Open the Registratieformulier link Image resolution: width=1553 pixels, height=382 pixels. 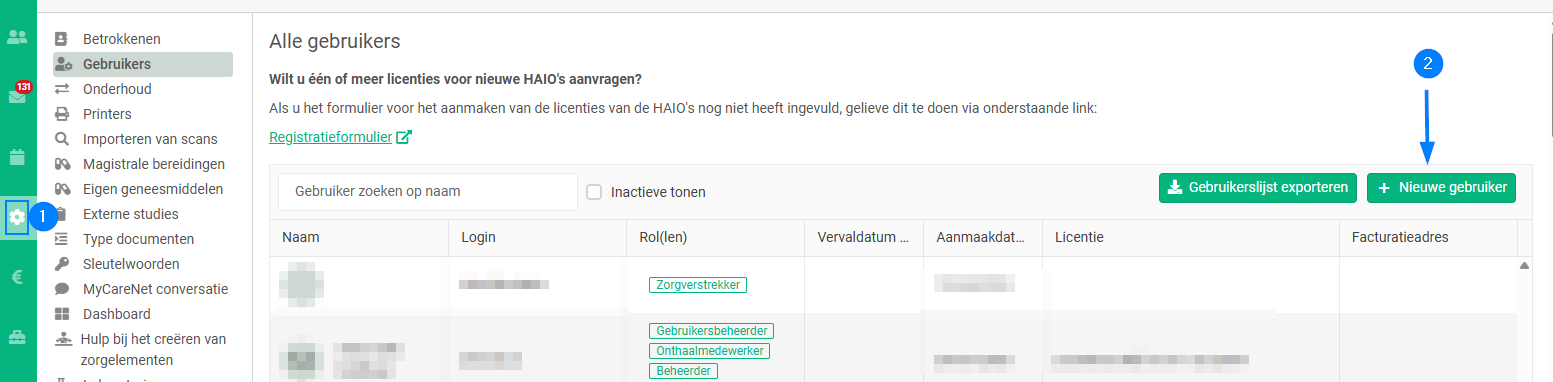click(331, 137)
